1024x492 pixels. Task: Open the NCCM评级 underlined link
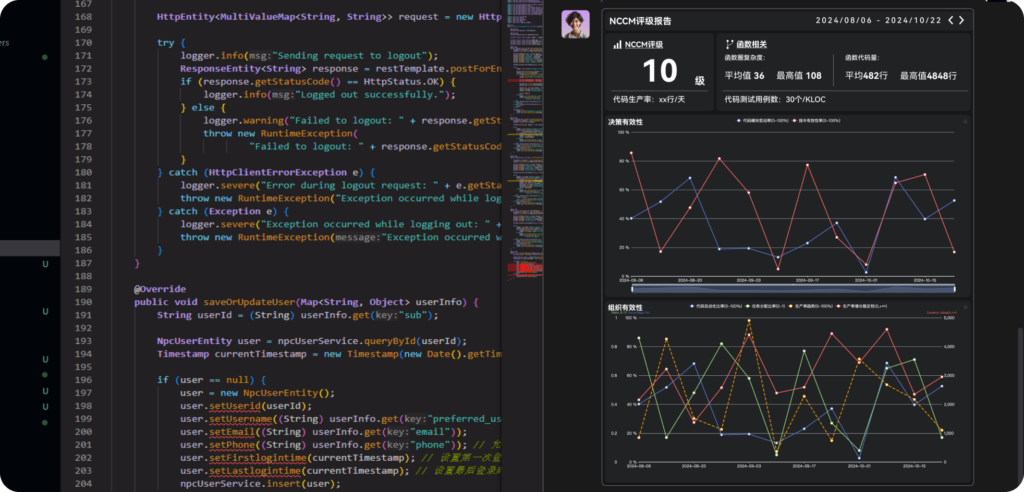pos(643,45)
